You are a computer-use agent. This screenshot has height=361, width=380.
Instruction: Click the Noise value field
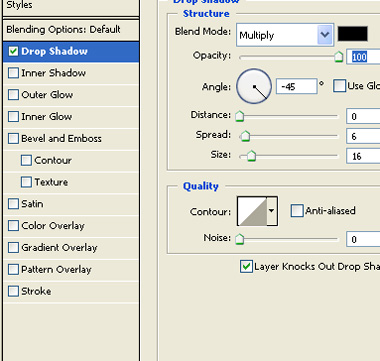point(363,239)
